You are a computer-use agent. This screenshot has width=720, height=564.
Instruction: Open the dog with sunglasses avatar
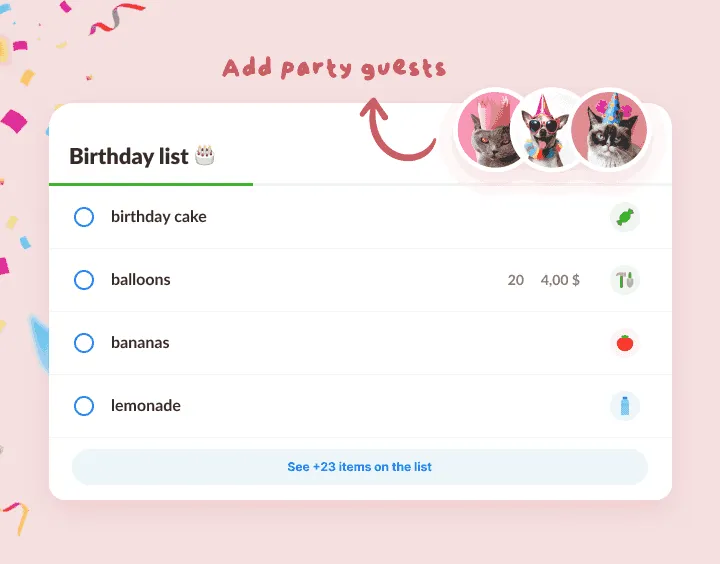545,130
